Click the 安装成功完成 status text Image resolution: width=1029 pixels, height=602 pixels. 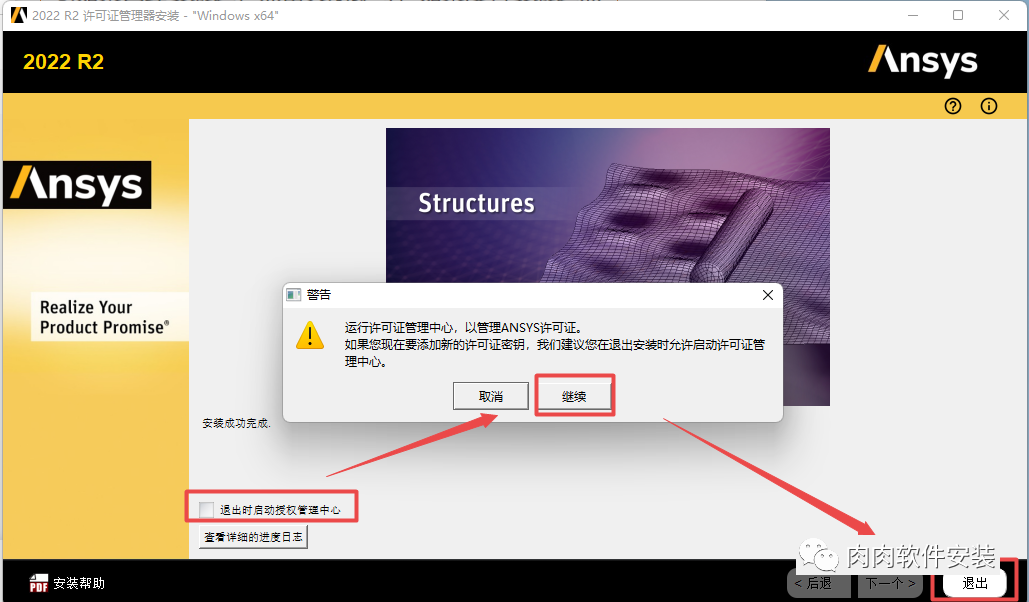tap(236, 423)
